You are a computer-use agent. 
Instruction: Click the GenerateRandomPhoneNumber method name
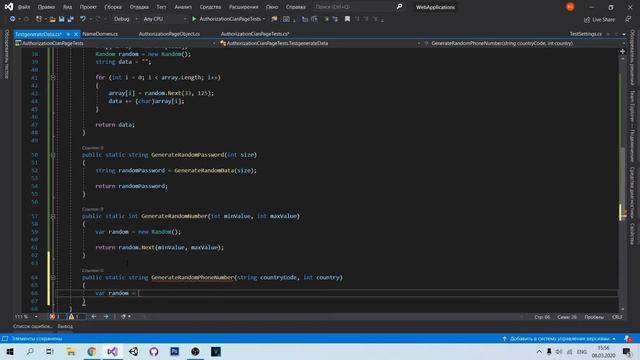point(192,278)
